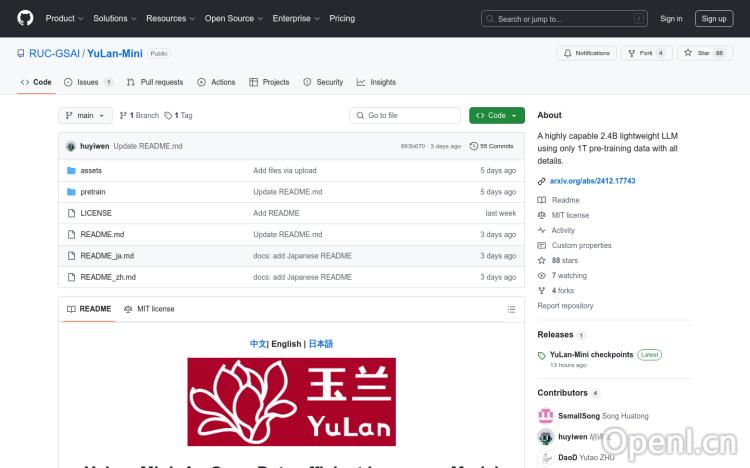The image size is (750, 468).
Task: Open the green Code dropdown
Action: [496, 115]
